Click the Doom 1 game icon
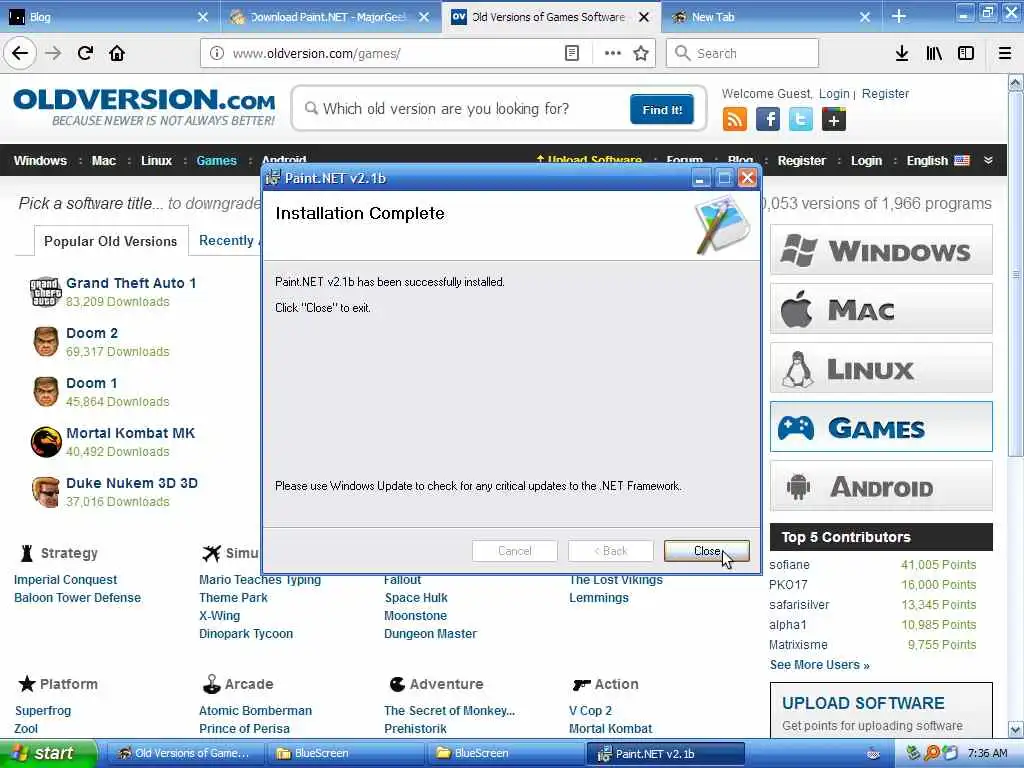Viewport: 1024px width, 768px height. pos(46,391)
